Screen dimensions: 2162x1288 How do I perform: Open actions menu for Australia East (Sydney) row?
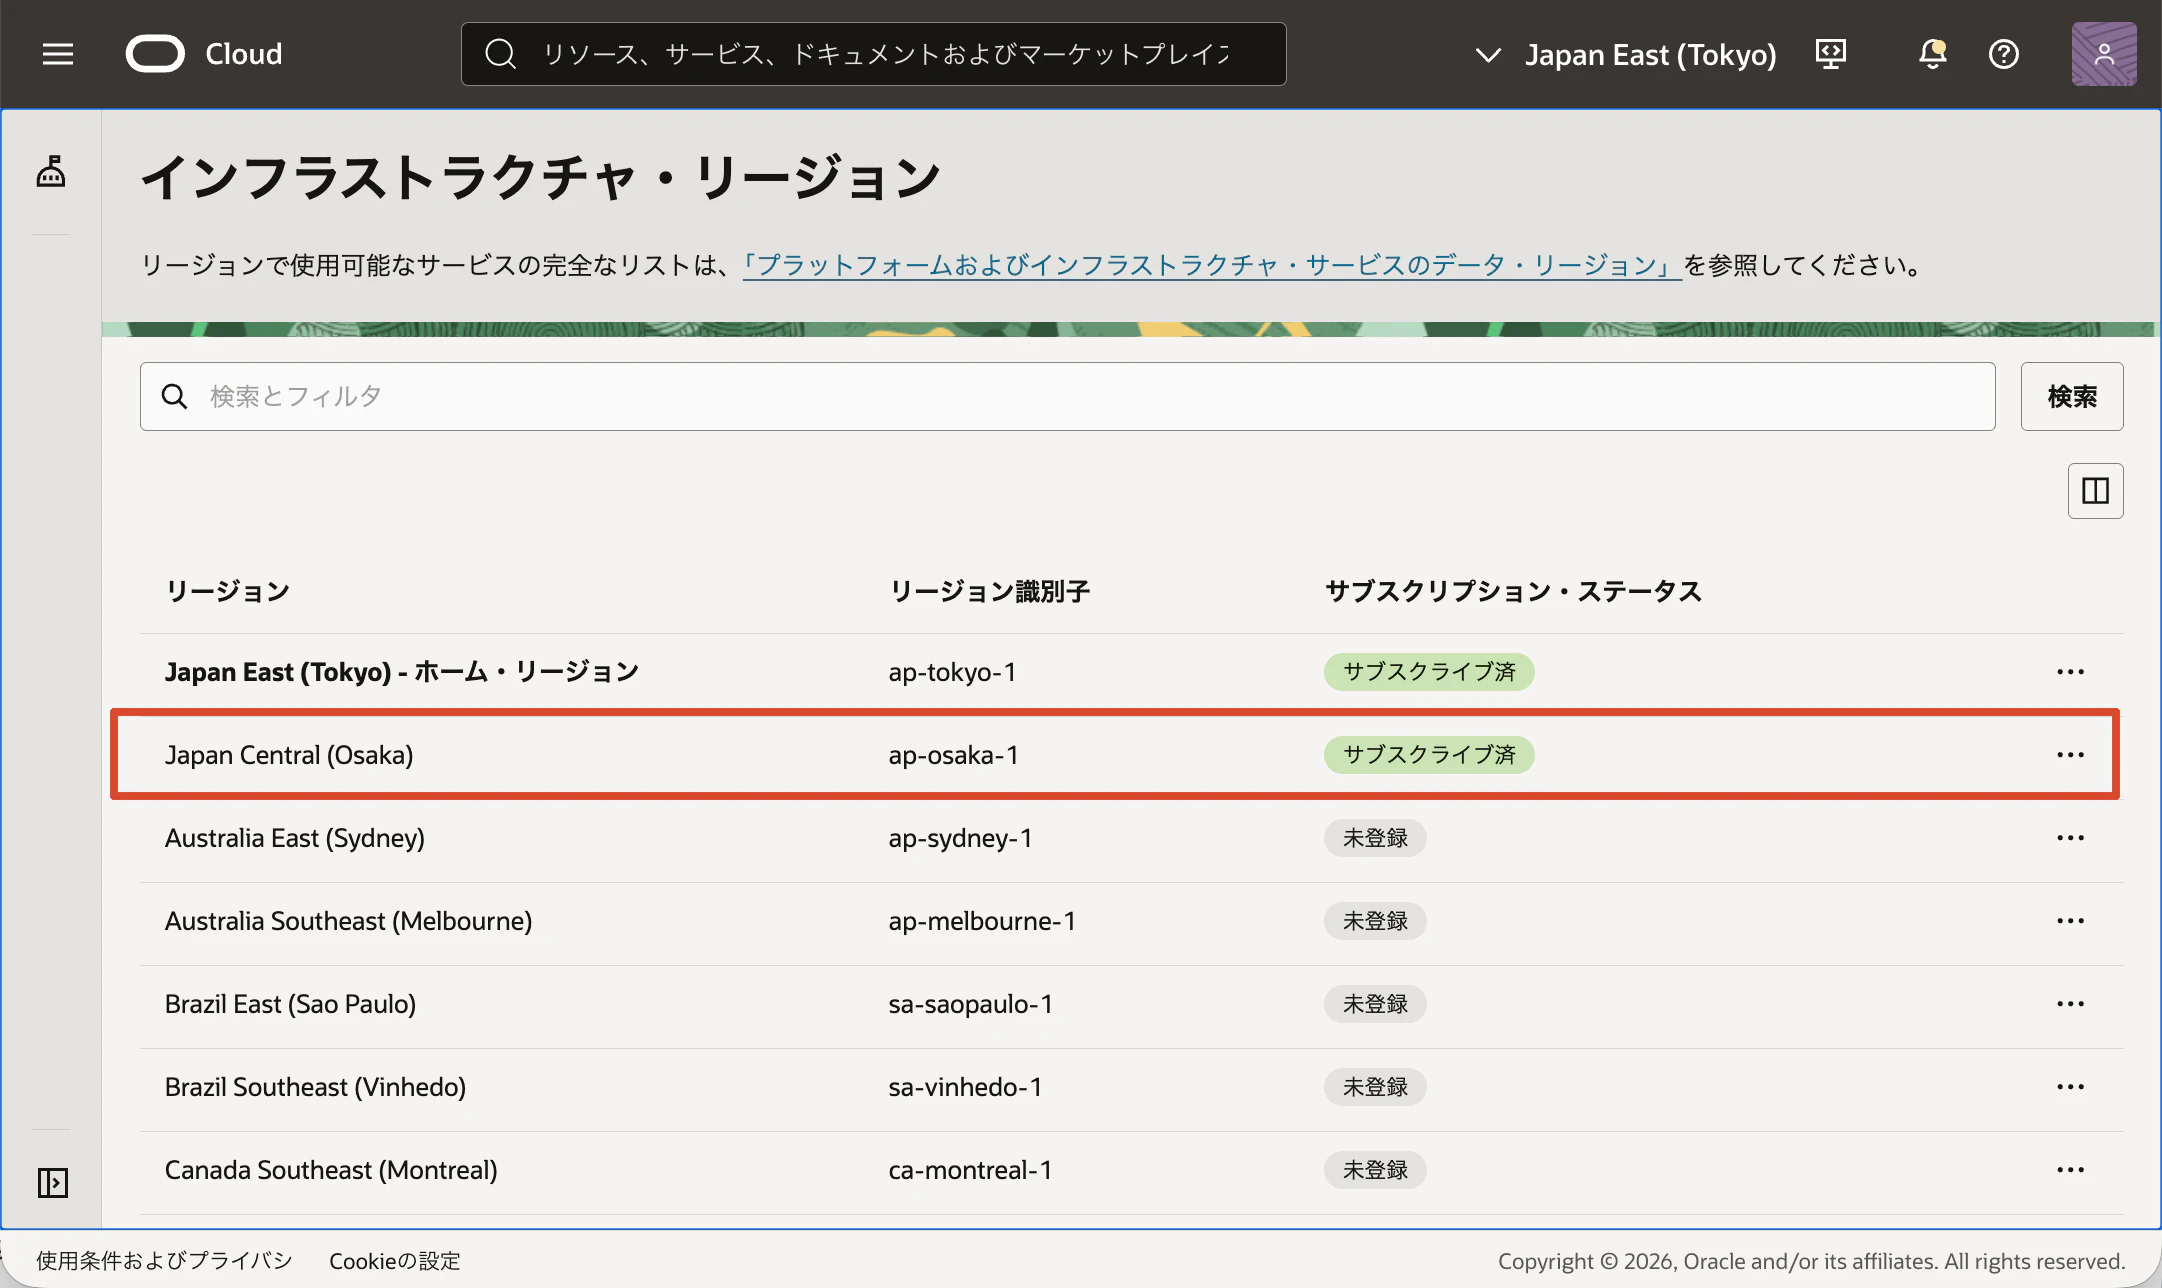tap(2070, 838)
